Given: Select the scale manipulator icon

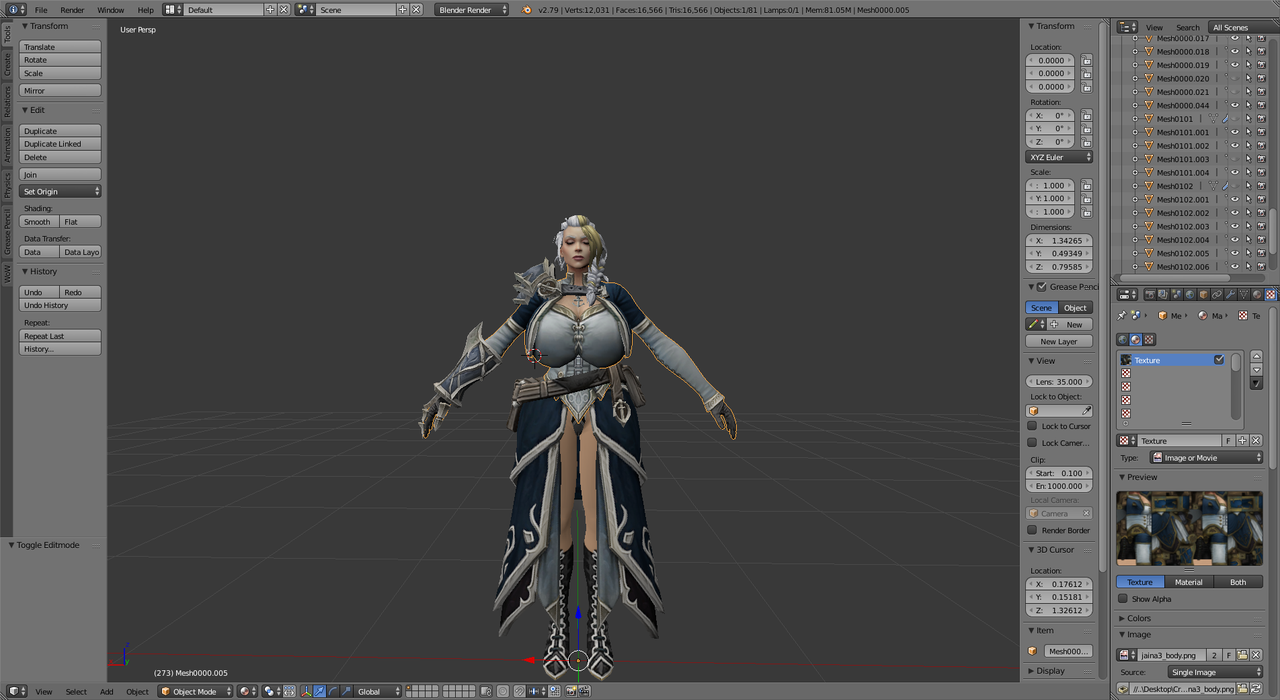Looking at the screenshot, I should [346, 691].
